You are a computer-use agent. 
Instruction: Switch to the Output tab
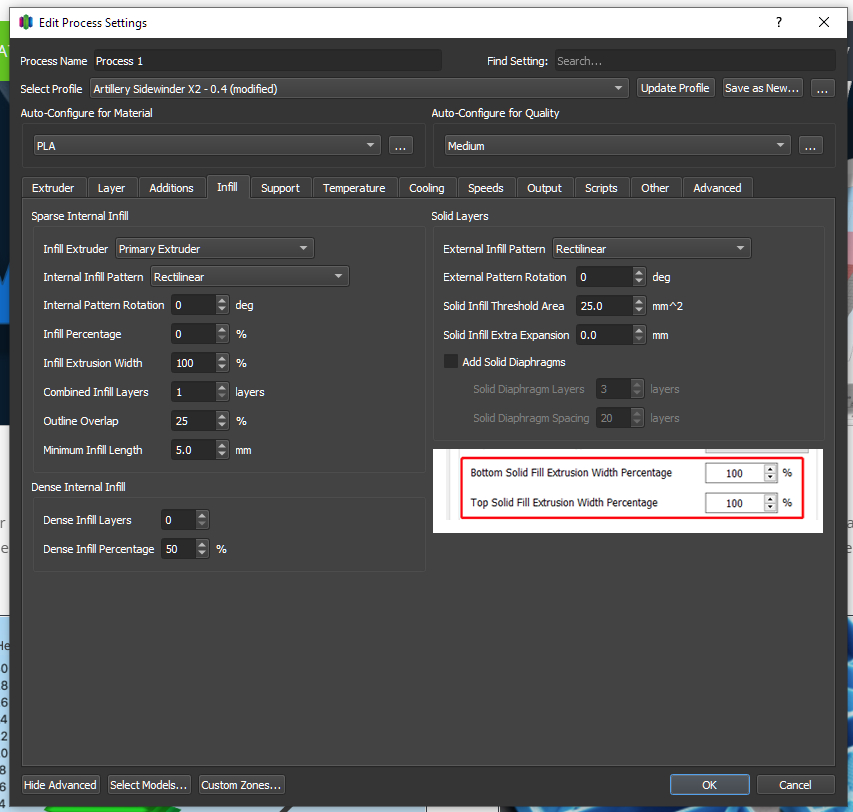[x=545, y=188]
